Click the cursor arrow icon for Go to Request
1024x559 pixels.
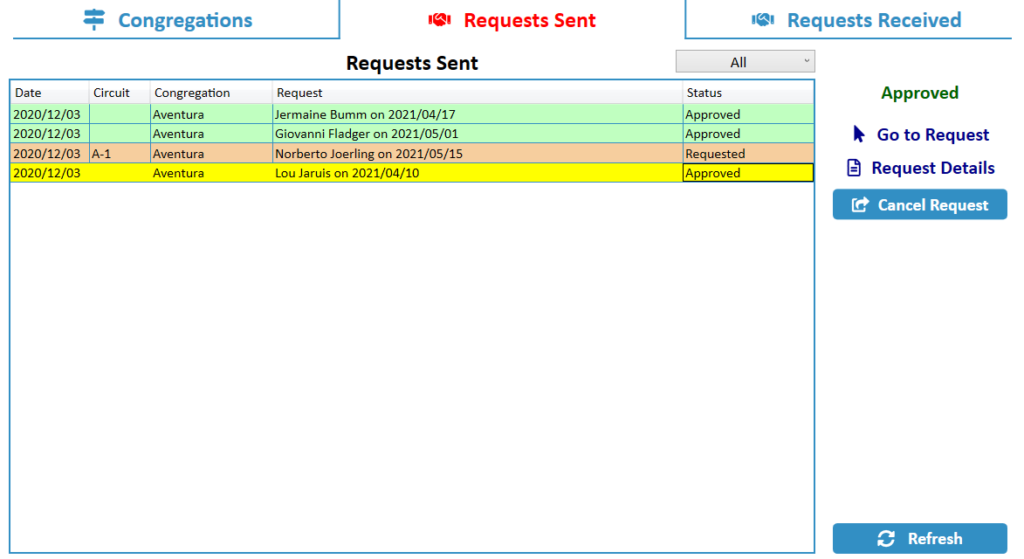point(859,134)
